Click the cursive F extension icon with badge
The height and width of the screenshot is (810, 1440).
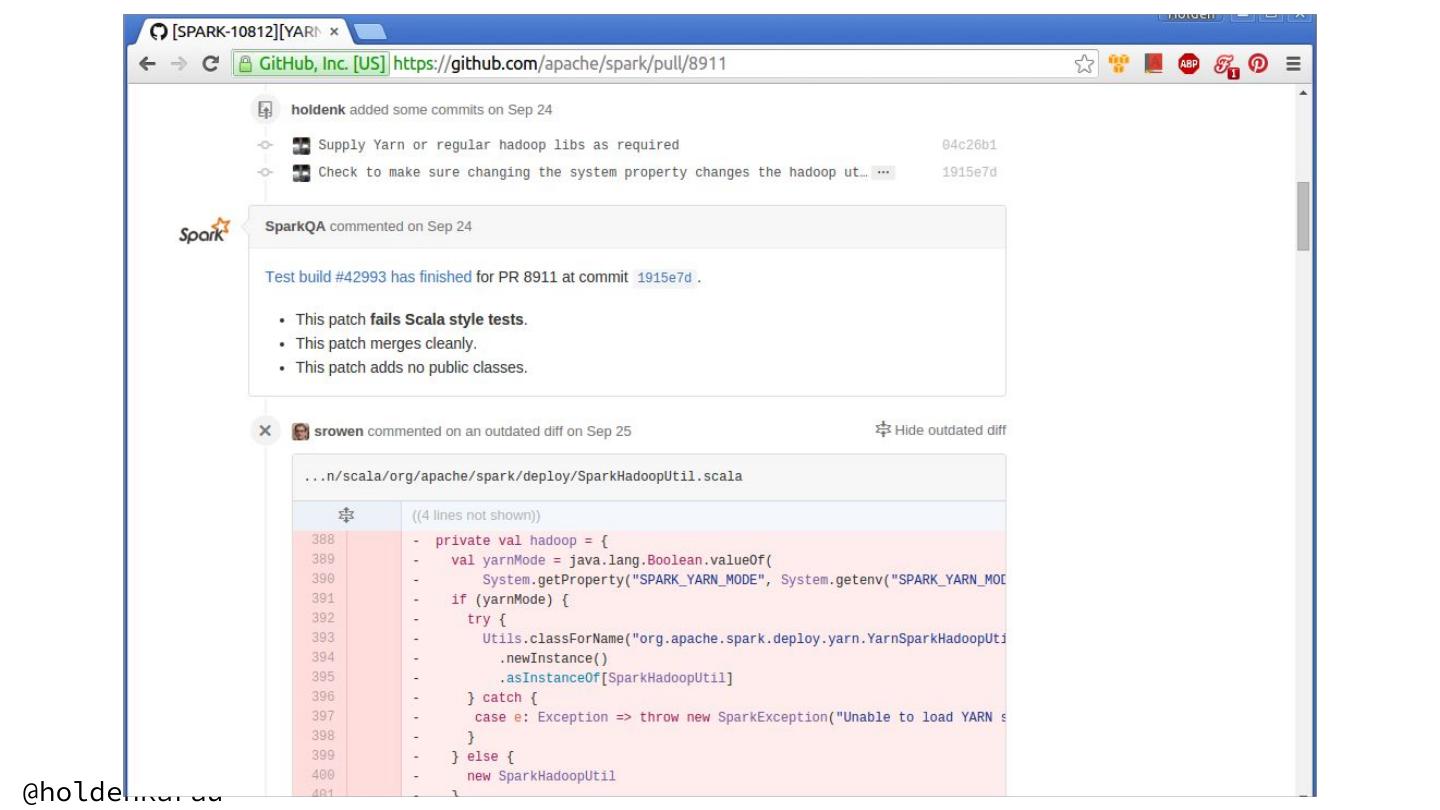(1224, 65)
